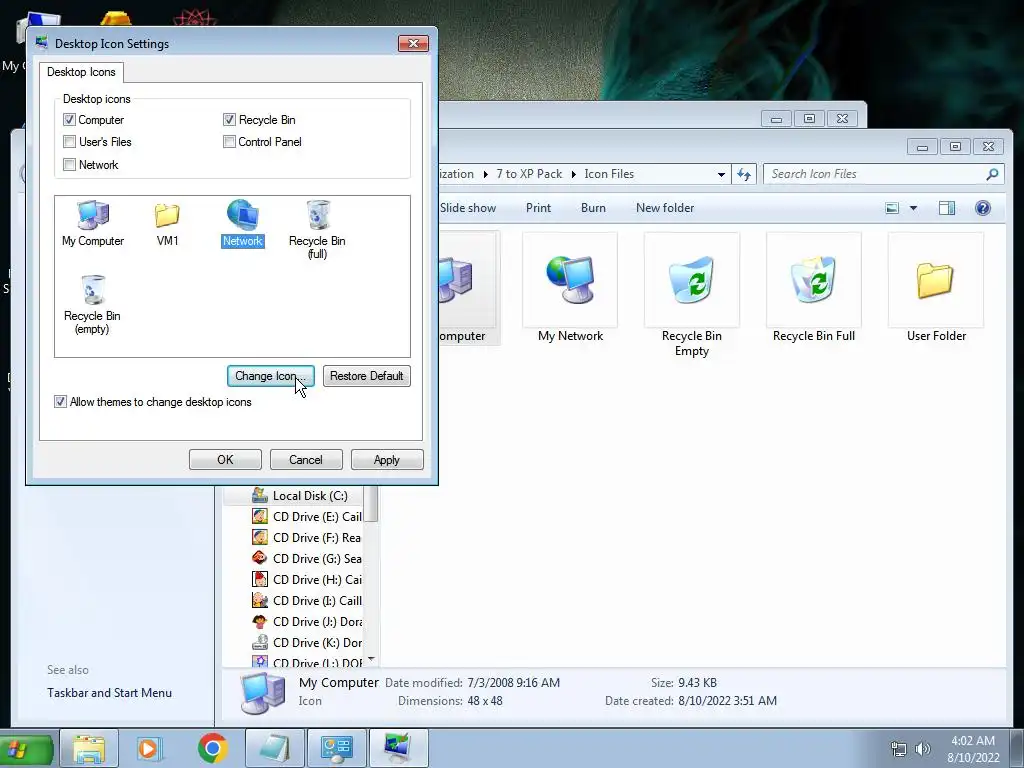
Task: Enable the User's Files checkbox
Action: tap(69, 142)
